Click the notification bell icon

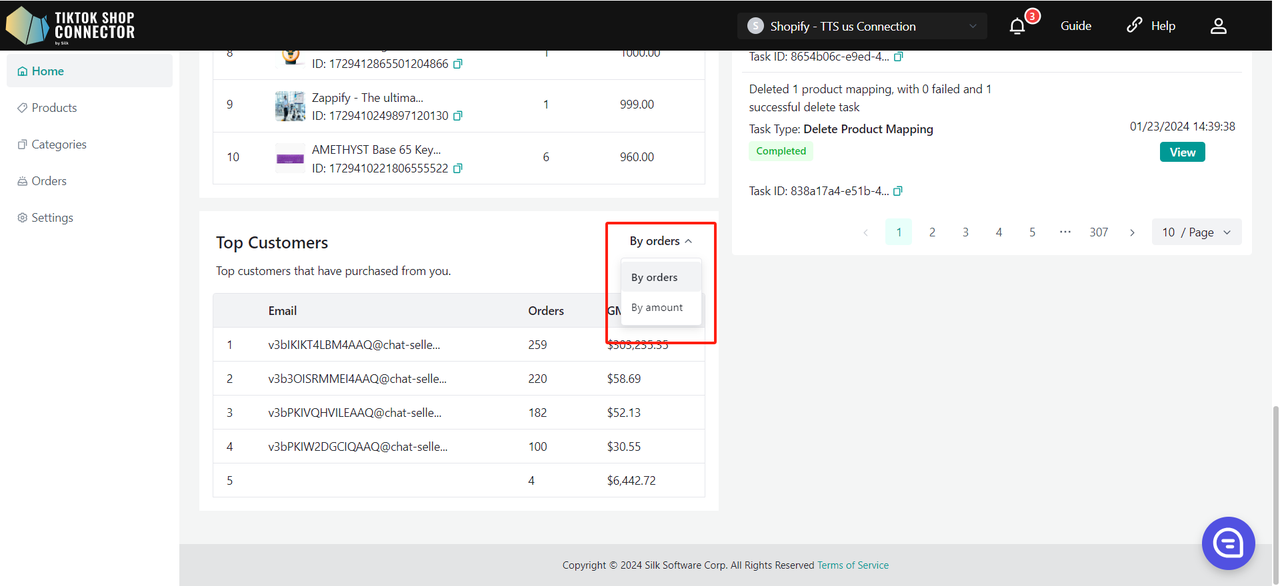point(1017,26)
